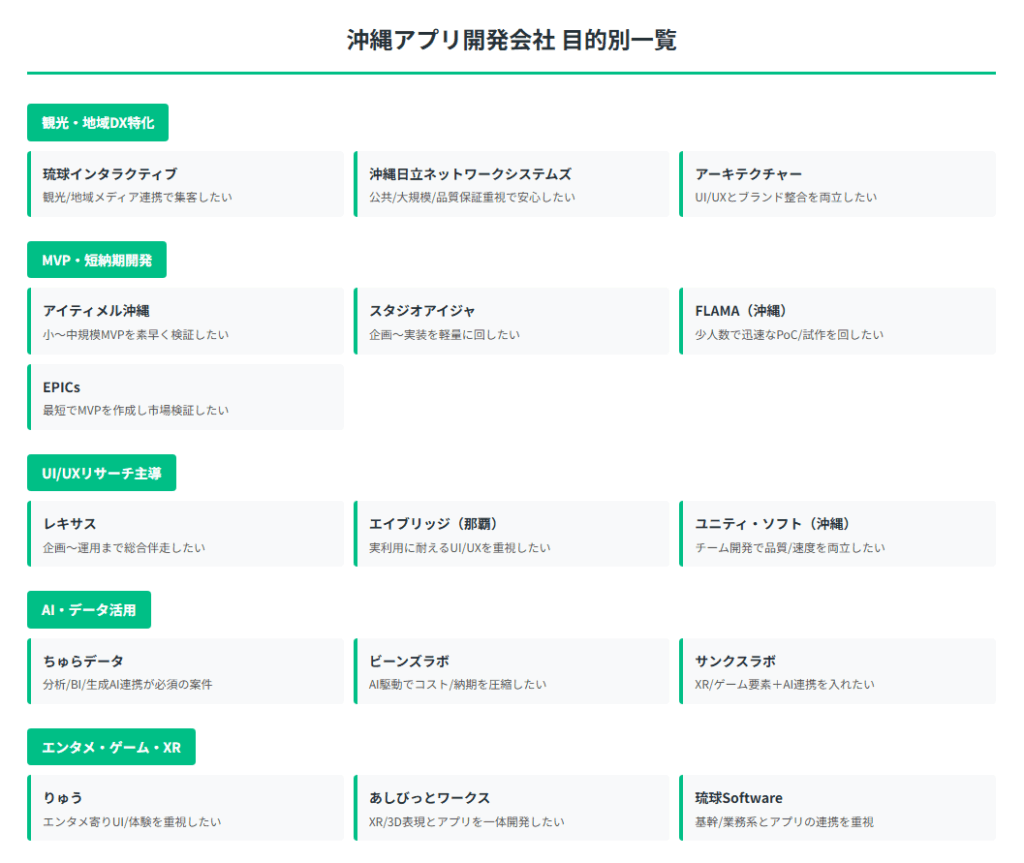Click description 分析/BI/生成AI連携が必須の案件
Viewport: 1024px width, 863px height.
[127, 685]
